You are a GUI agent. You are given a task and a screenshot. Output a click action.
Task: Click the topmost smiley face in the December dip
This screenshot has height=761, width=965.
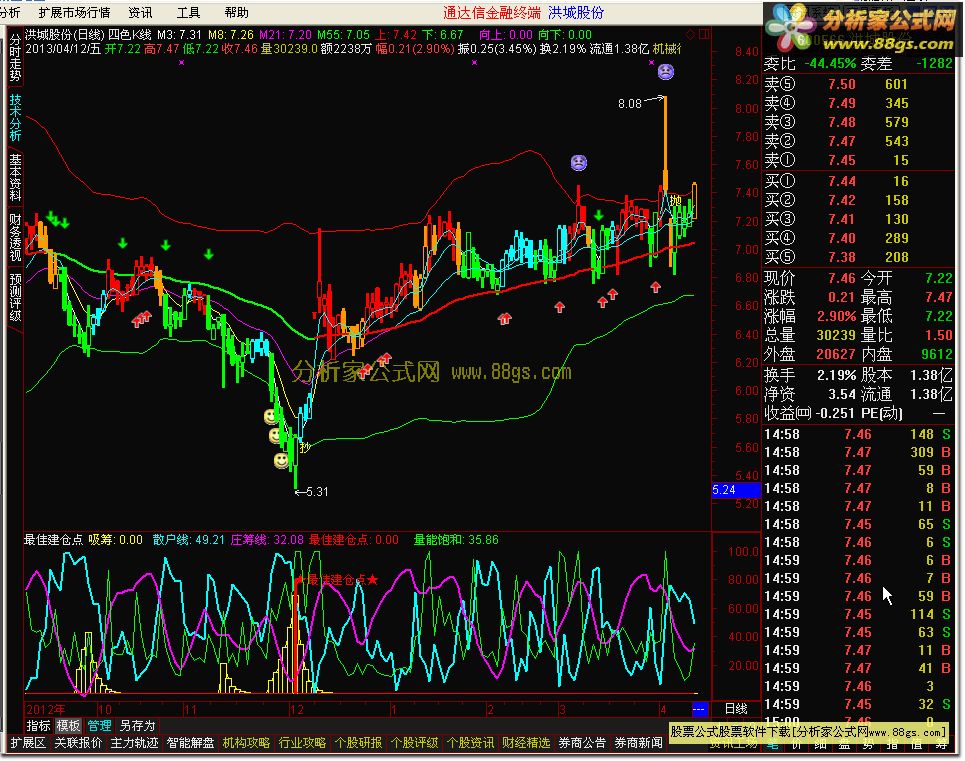pyautogui.click(x=270, y=416)
